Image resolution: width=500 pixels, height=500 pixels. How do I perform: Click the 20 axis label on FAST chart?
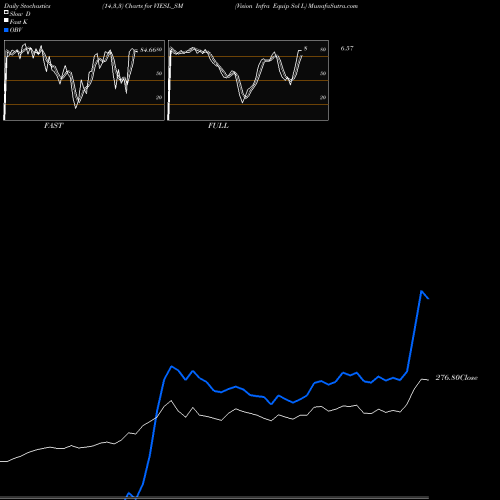coord(159,97)
